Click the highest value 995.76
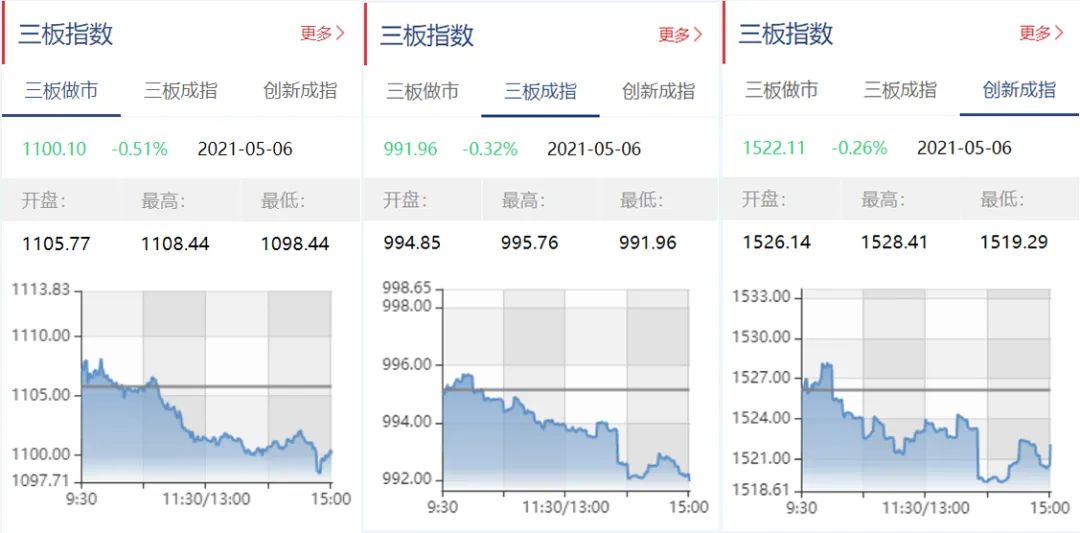The width and height of the screenshot is (1080, 533). pyautogui.click(x=530, y=242)
